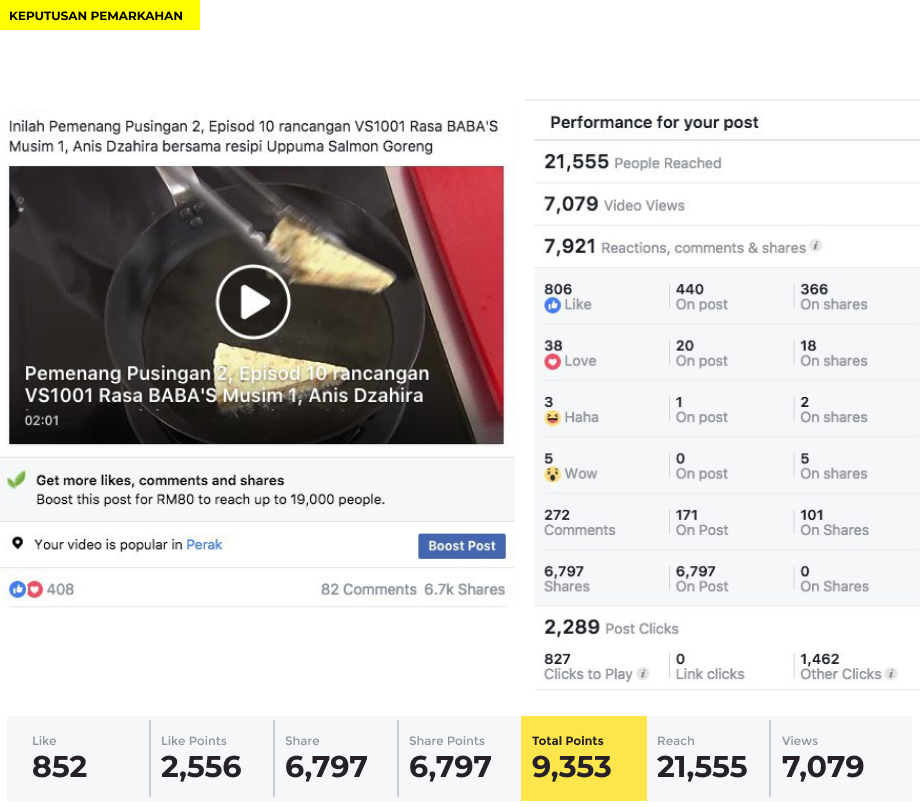Image resolution: width=920 pixels, height=807 pixels.
Task: Click the video title overlay text
Action: (226, 384)
